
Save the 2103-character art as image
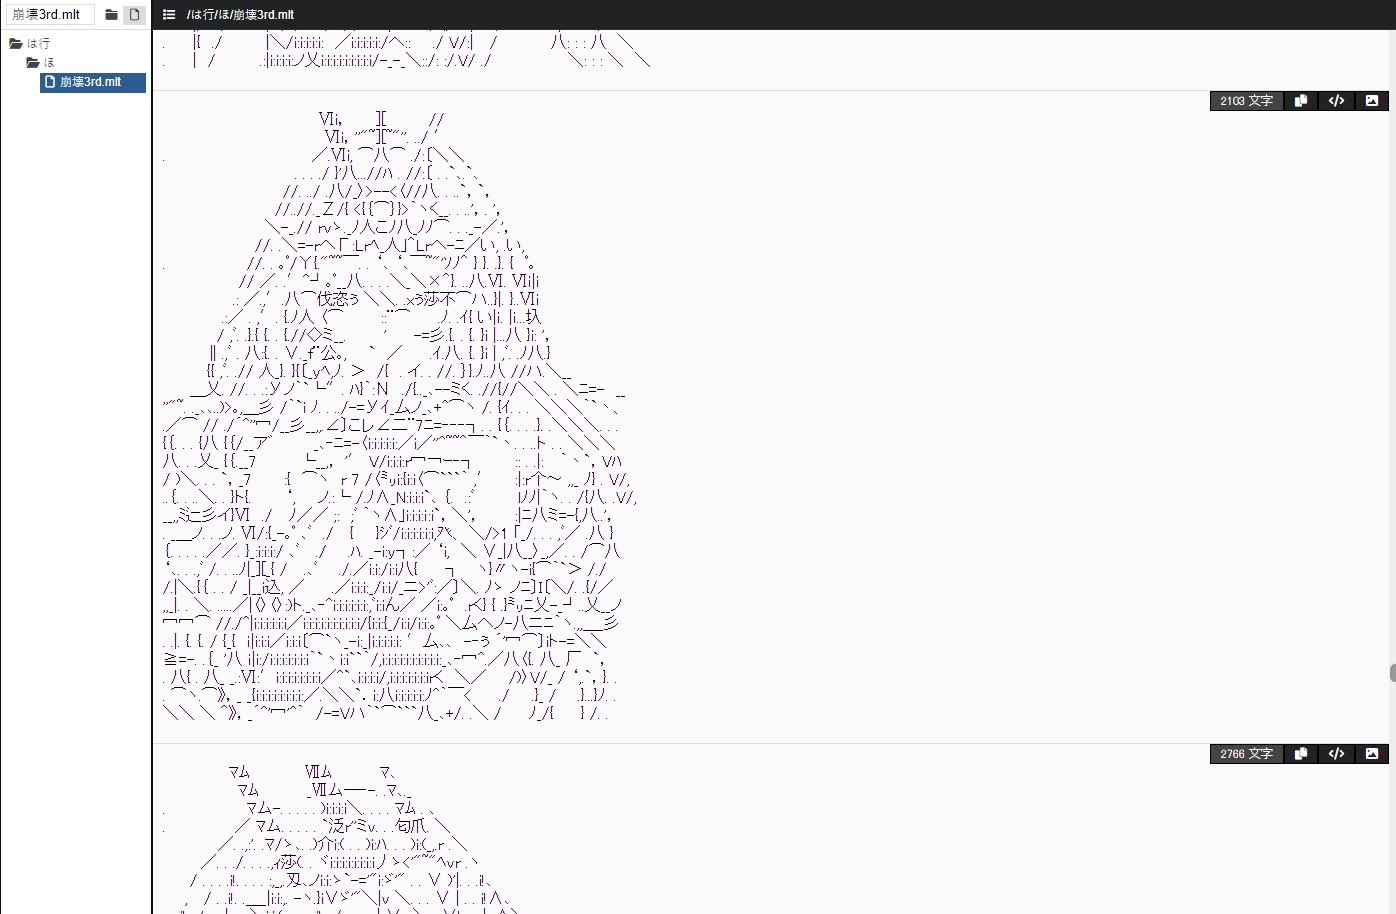tap(1372, 101)
